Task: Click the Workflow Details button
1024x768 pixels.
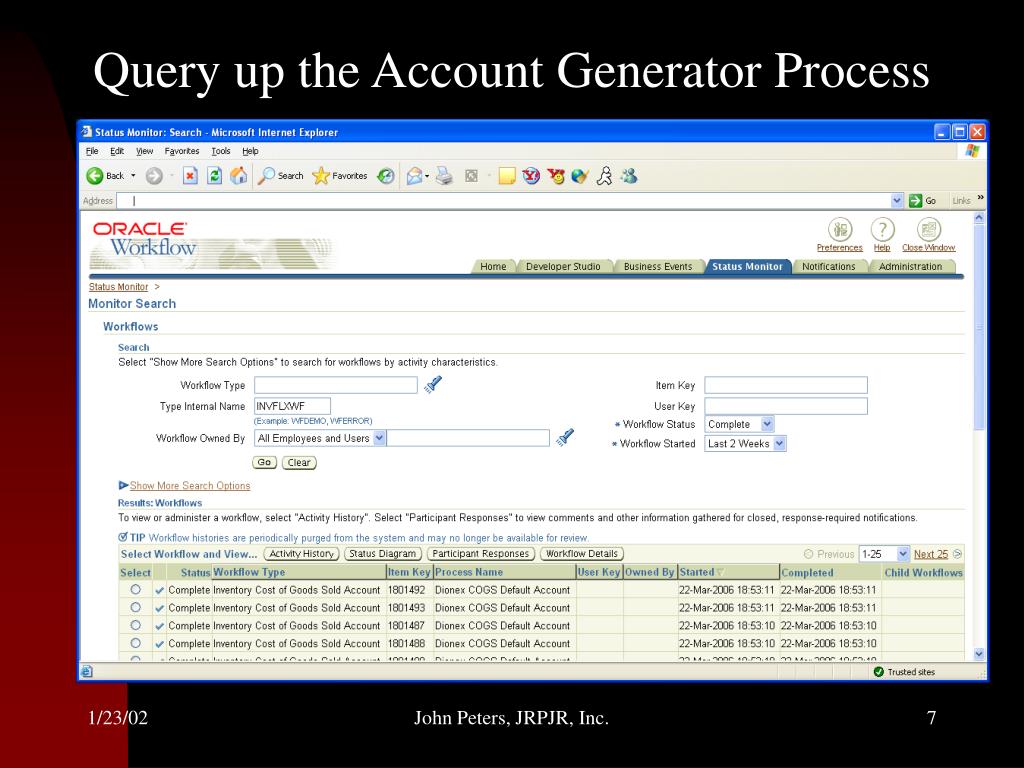Action: click(581, 554)
